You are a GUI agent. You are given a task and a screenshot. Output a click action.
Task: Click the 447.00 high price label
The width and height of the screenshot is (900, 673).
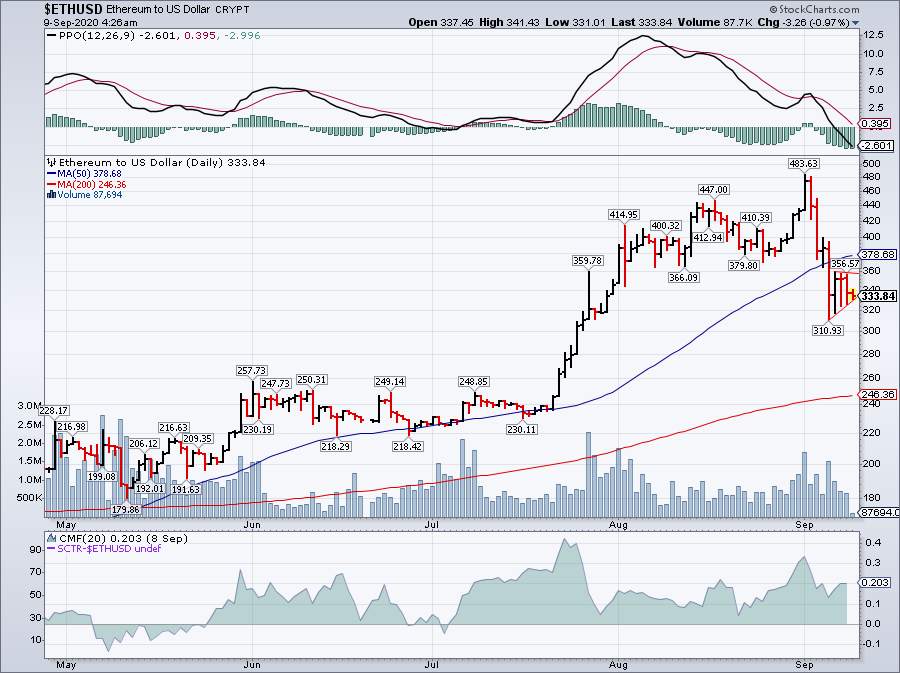pos(713,189)
